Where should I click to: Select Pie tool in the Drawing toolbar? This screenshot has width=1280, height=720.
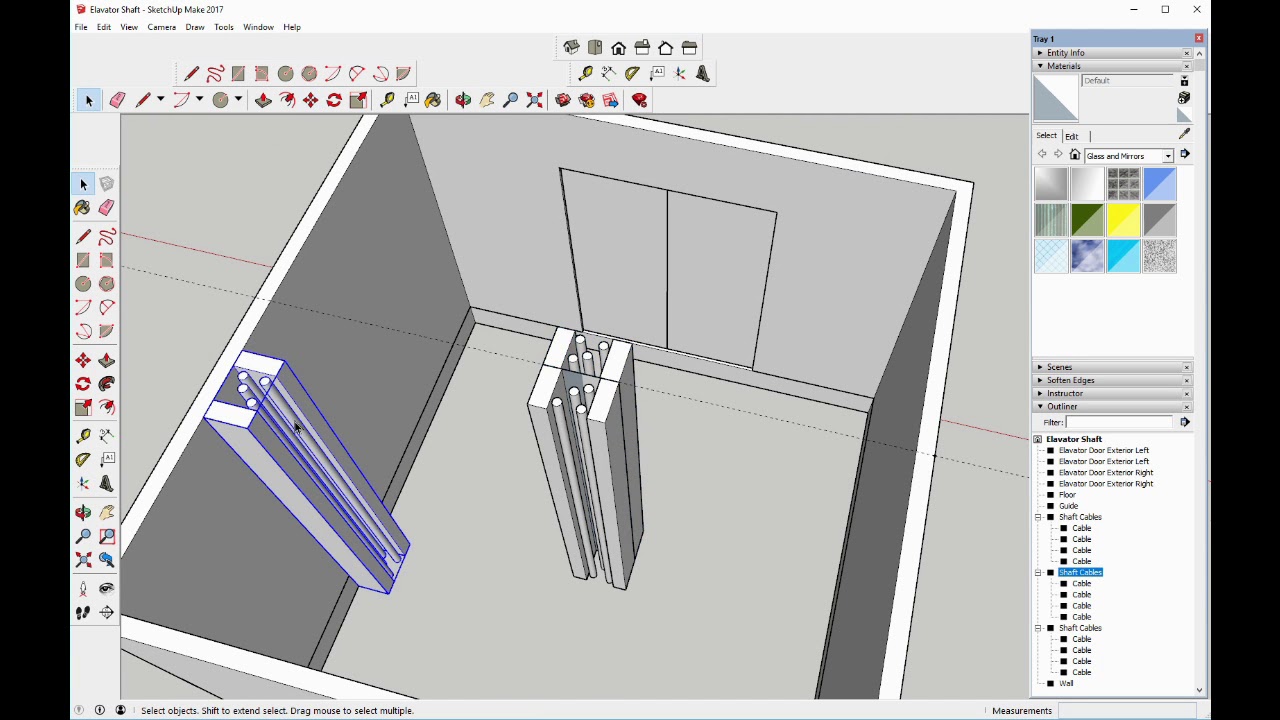coord(404,74)
